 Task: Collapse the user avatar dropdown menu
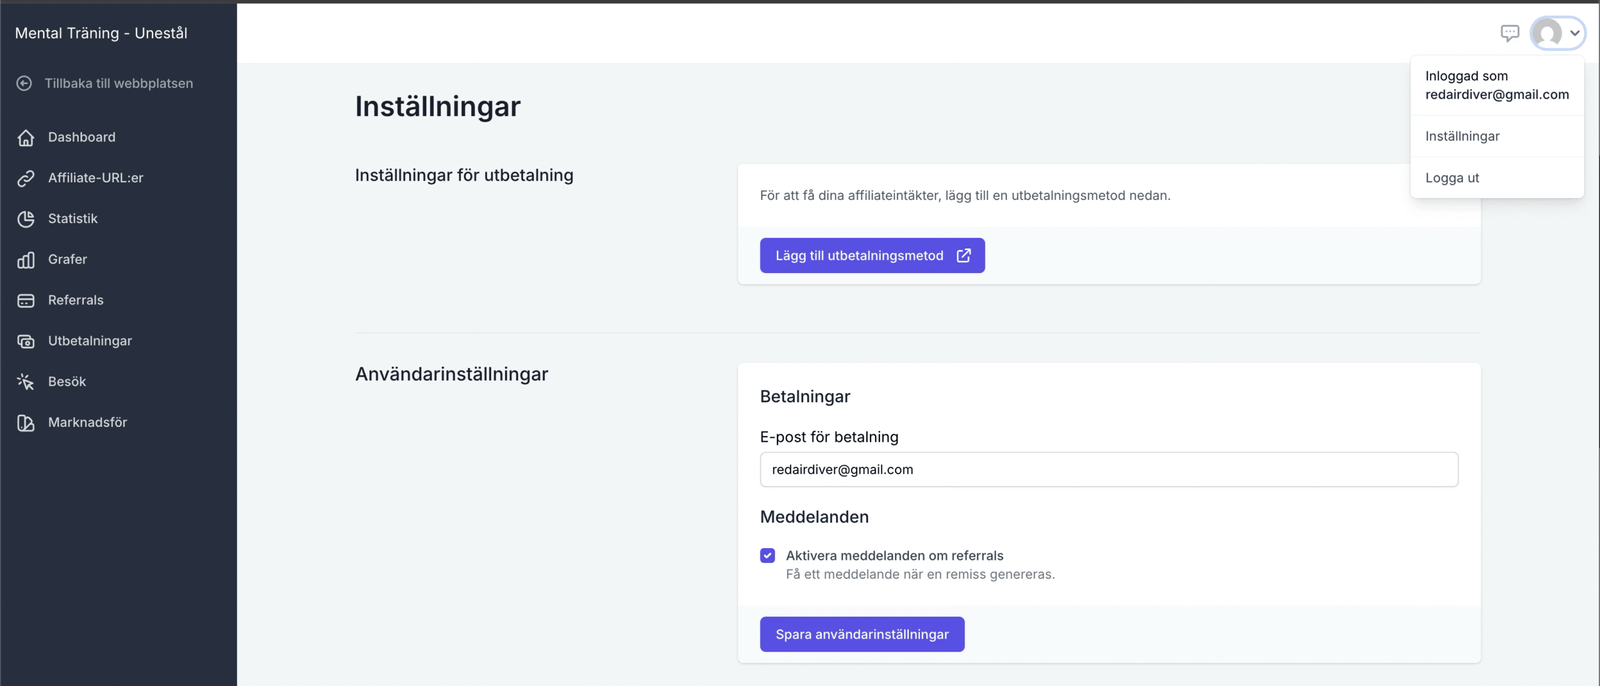pos(1557,33)
